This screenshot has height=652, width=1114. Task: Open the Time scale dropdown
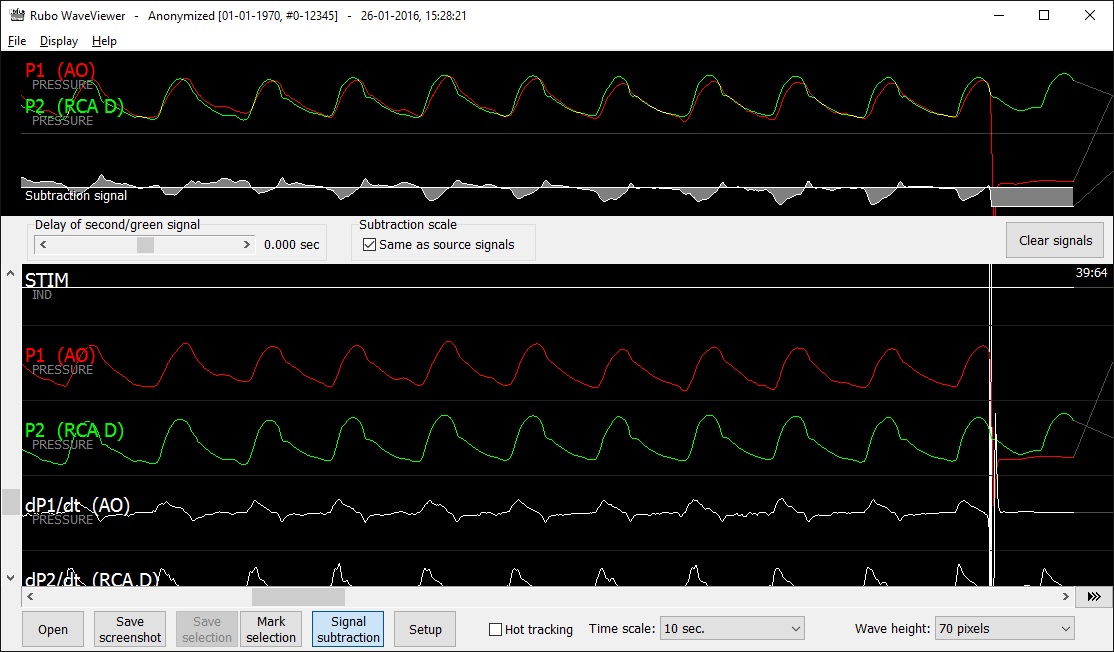point(732,629)
